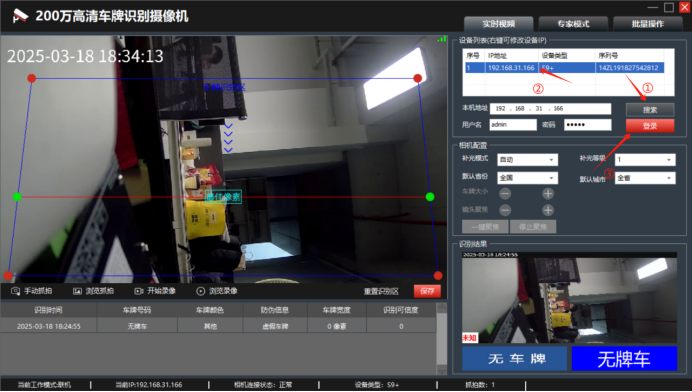Image resolution: width=692 pixels, height=392 pixels.
Task: Select the right green handle on the red line
Action: click(x=430, y=197)
